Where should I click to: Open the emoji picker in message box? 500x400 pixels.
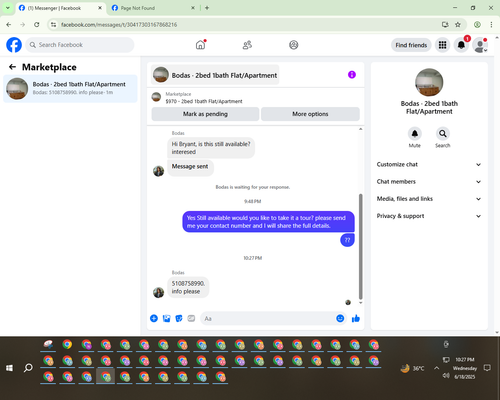(340, 318)
